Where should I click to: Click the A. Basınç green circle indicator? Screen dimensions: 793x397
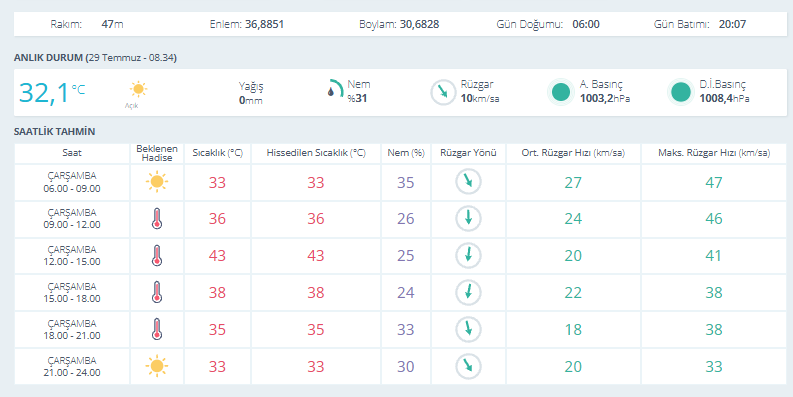561,92
